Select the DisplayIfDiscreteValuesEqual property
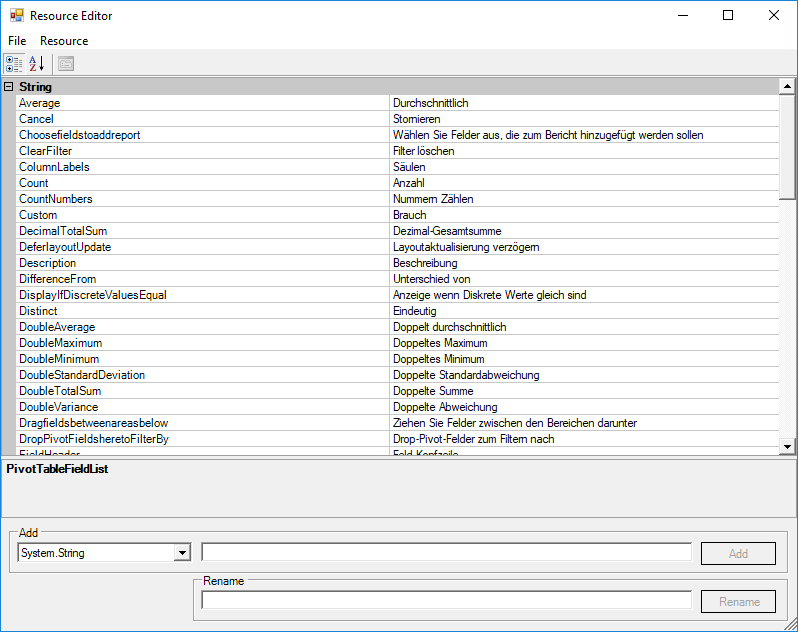798x632 pixels. tap(203, 295)
